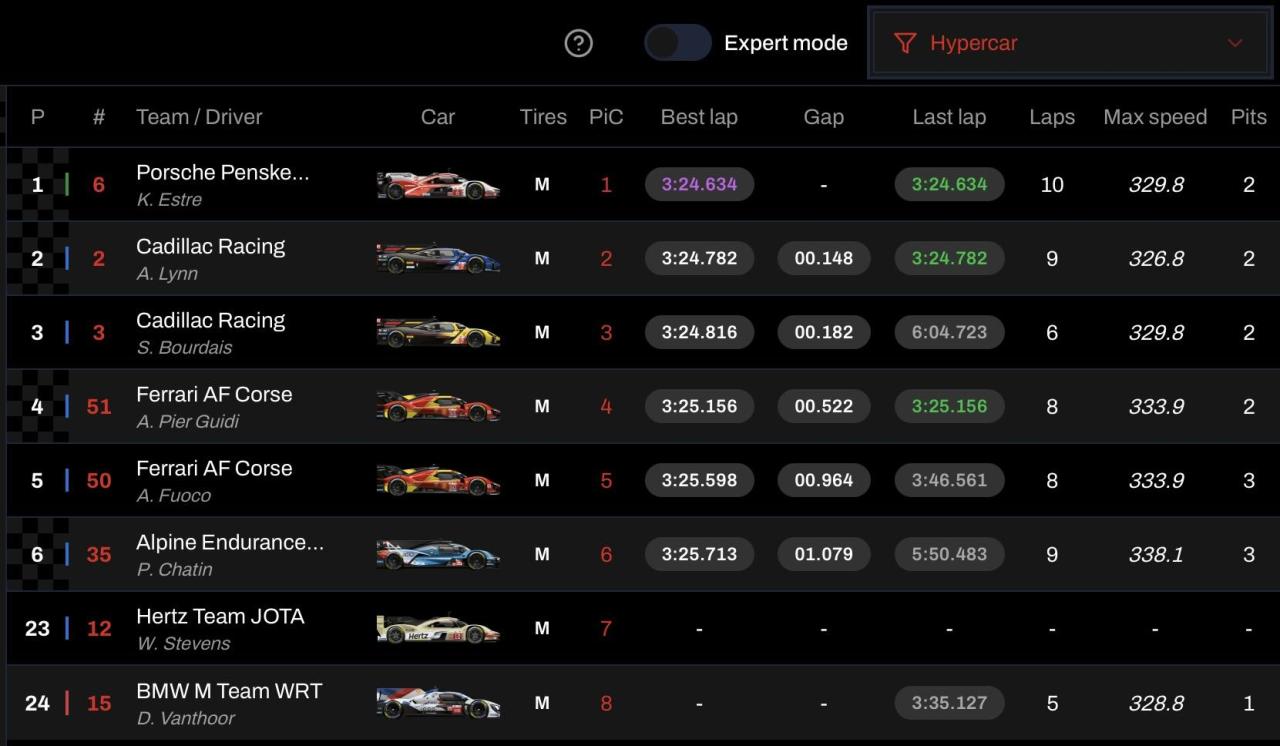Viewport: 1280px width, 746px height.
Task: Expand the dropdown chevron arrow
Action: pos(1235,43)
